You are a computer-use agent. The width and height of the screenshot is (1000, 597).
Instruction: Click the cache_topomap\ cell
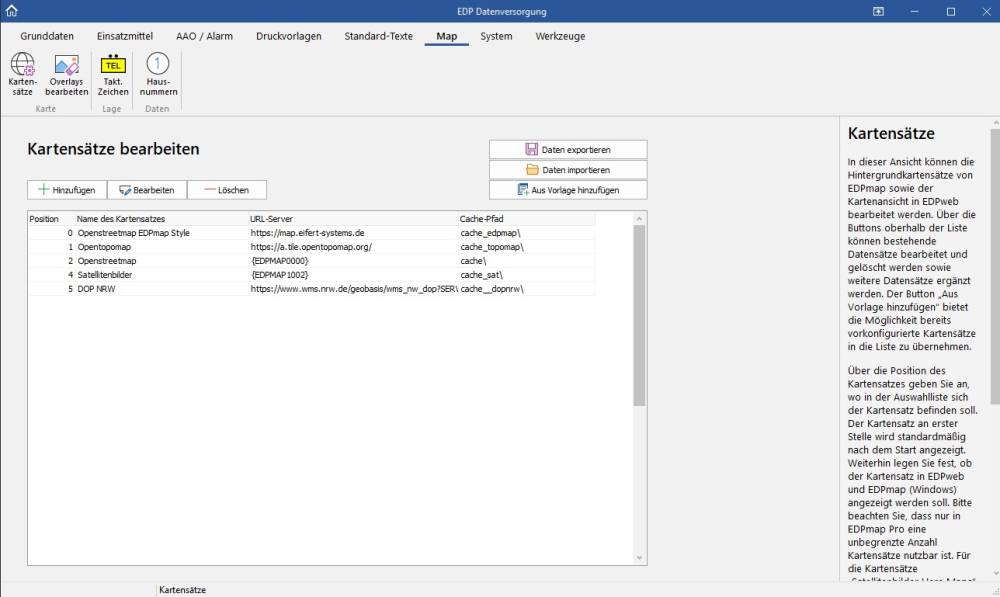[x=526, y=247]
